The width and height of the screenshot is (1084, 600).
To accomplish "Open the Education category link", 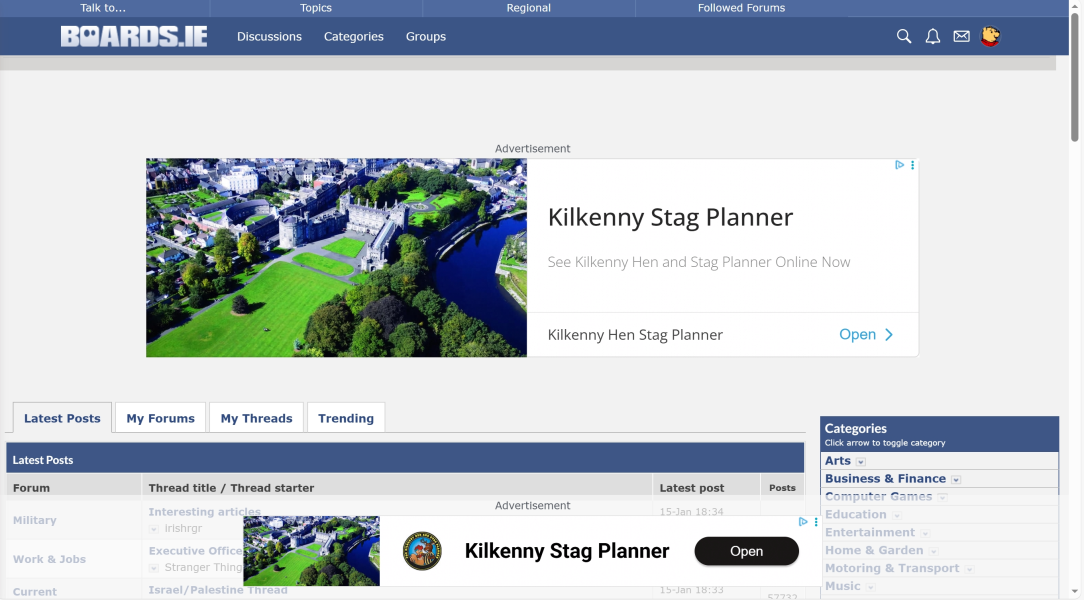I will [x=855, y=514].
